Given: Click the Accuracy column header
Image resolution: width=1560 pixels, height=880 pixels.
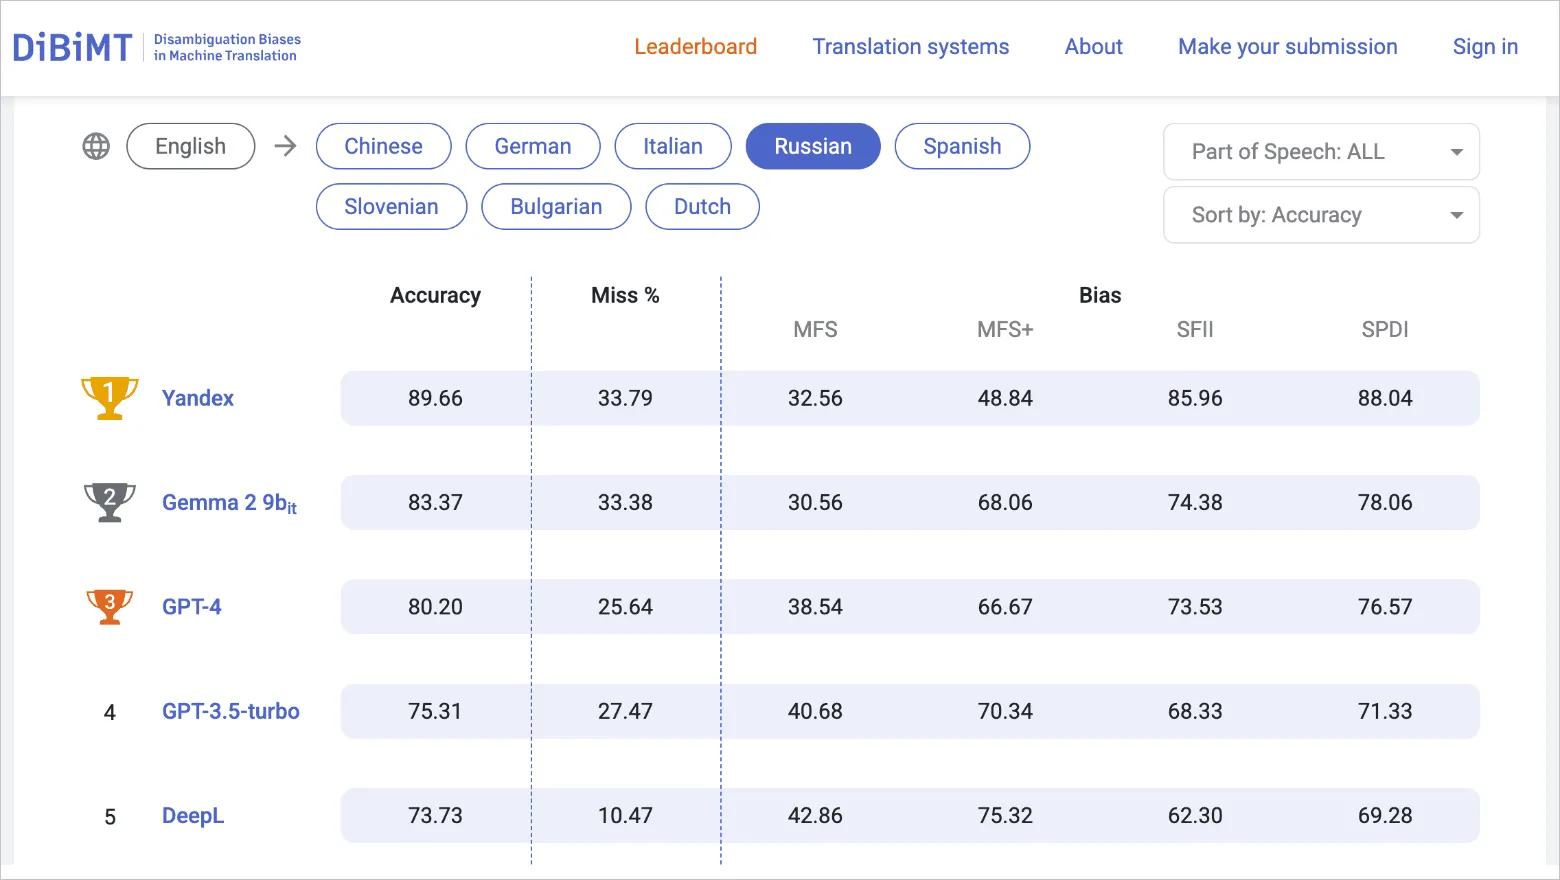Looking at the screenshot, I should pos(435,295).
